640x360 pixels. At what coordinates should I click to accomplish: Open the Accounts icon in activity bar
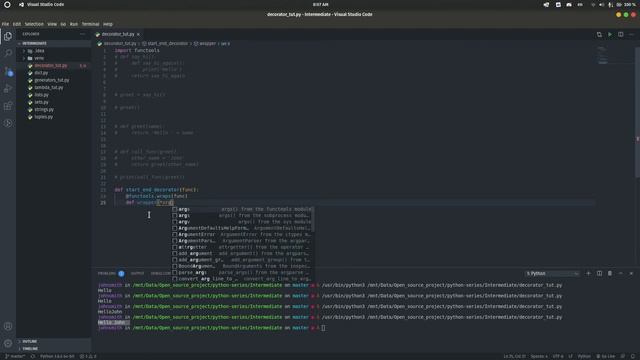pos(8,326)
